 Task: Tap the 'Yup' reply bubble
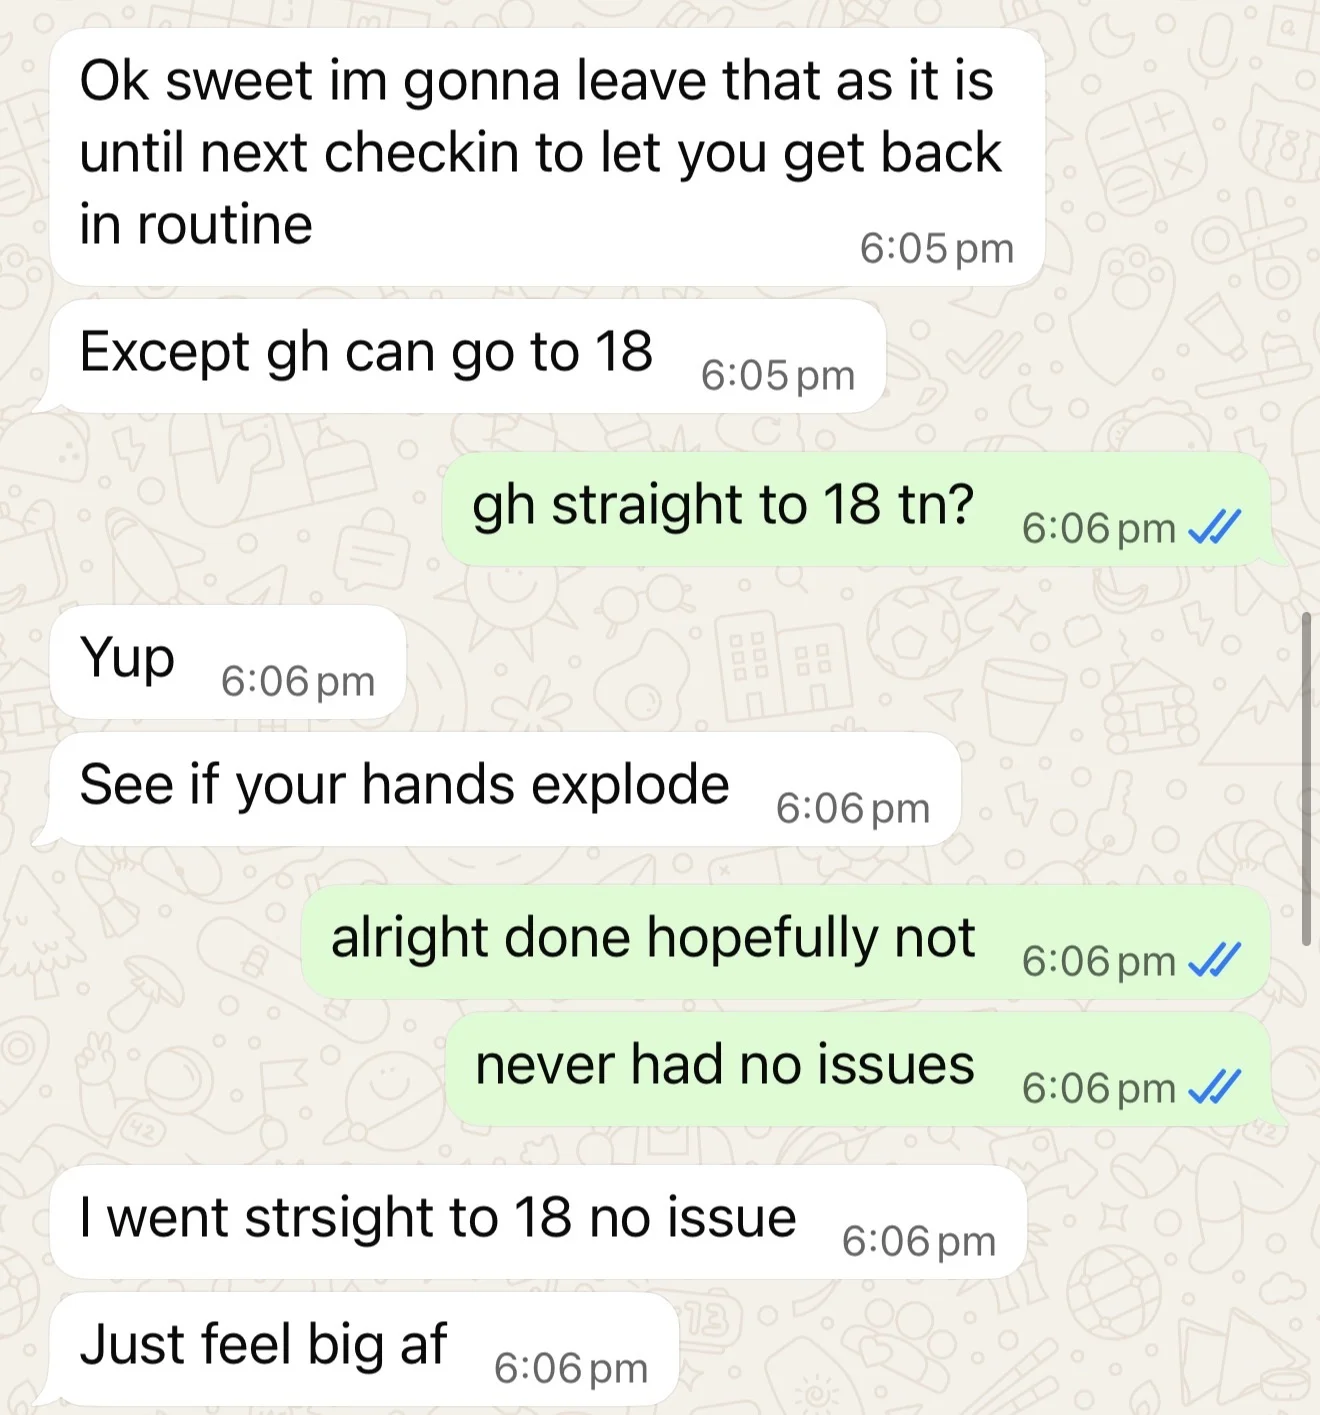(228, 662)
